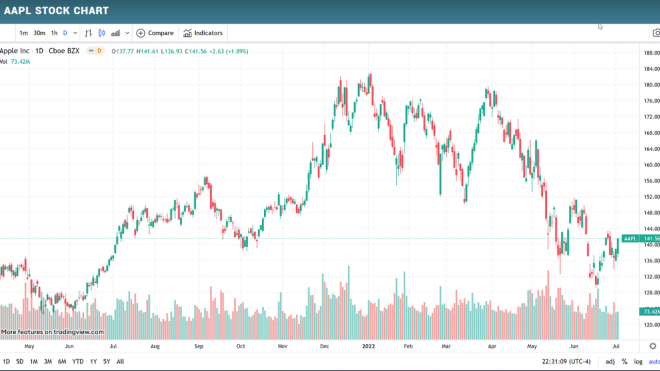Click the Apple Inc symbol title
Viewport: 660px width, 371px height.
(15, 51)
